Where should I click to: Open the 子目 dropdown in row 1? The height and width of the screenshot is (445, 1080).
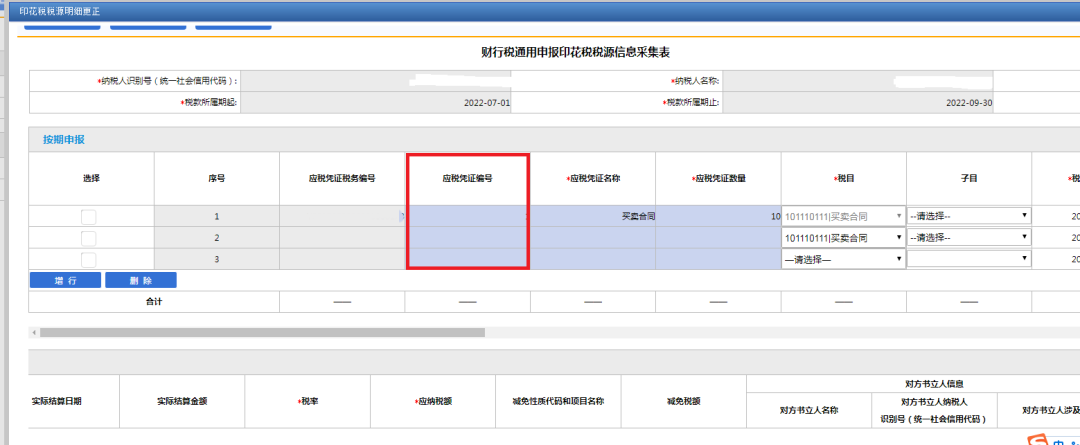click(x=969, y=216)
